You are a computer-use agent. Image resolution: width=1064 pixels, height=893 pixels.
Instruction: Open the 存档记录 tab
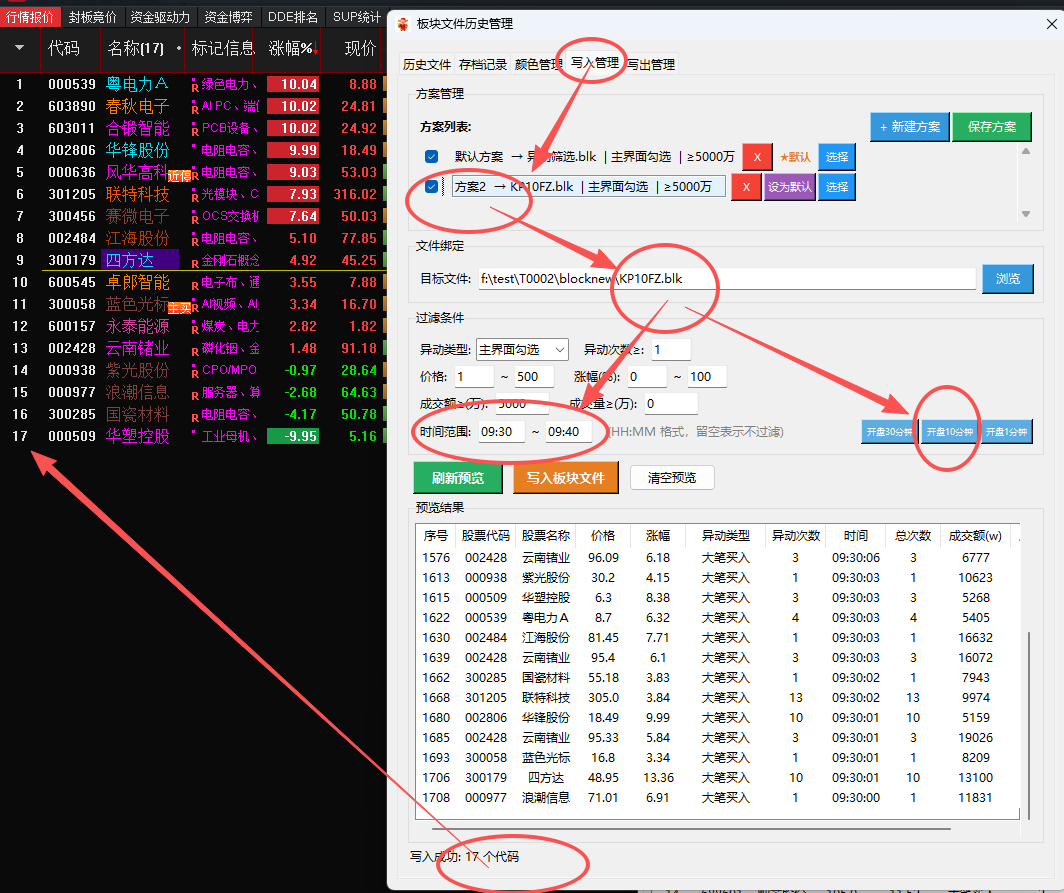(482, 64)
